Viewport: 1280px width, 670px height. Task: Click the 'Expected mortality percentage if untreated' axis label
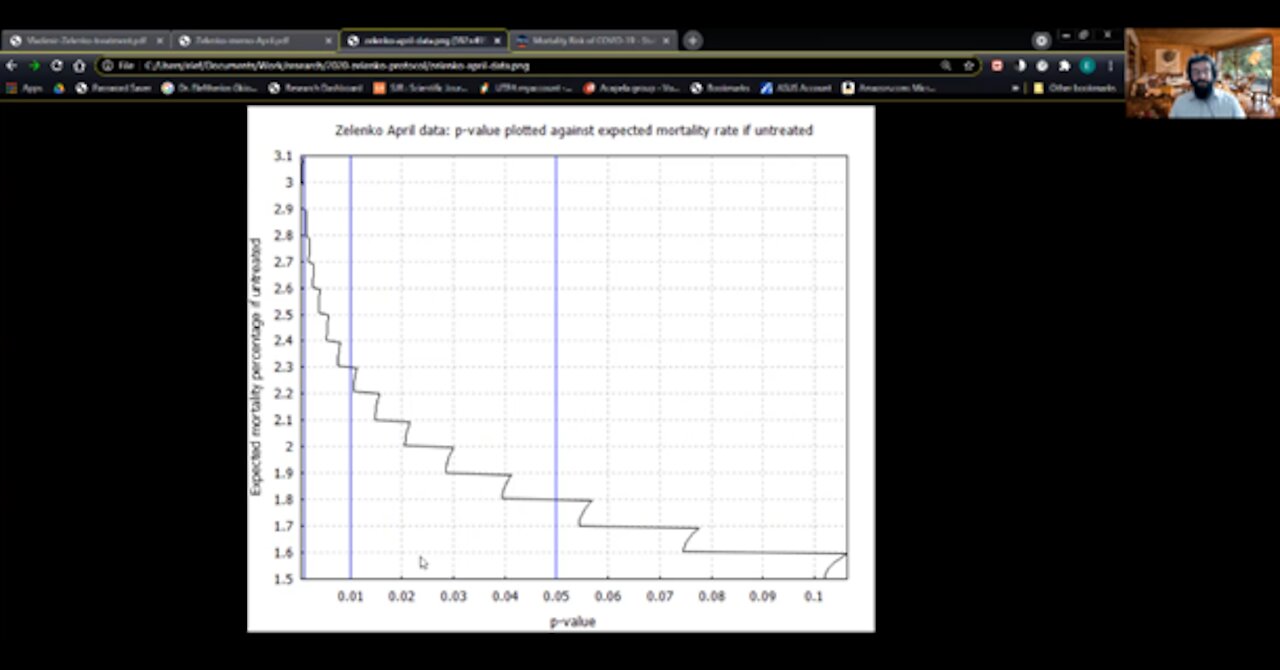pos(255,366)
